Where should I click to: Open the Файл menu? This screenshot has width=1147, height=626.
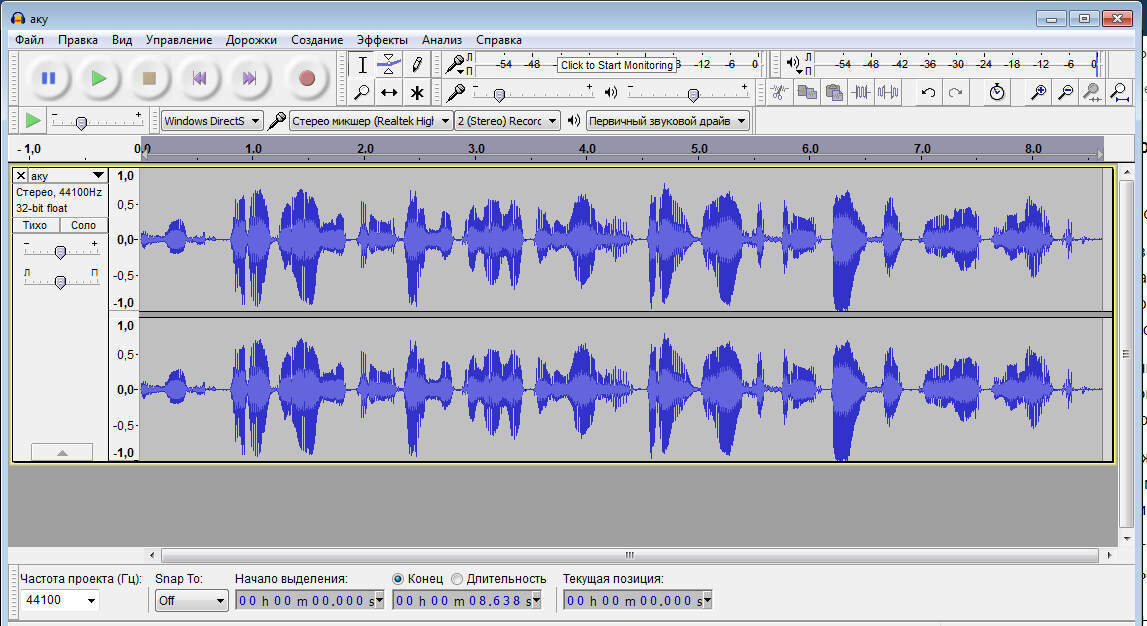pos(29,39)
